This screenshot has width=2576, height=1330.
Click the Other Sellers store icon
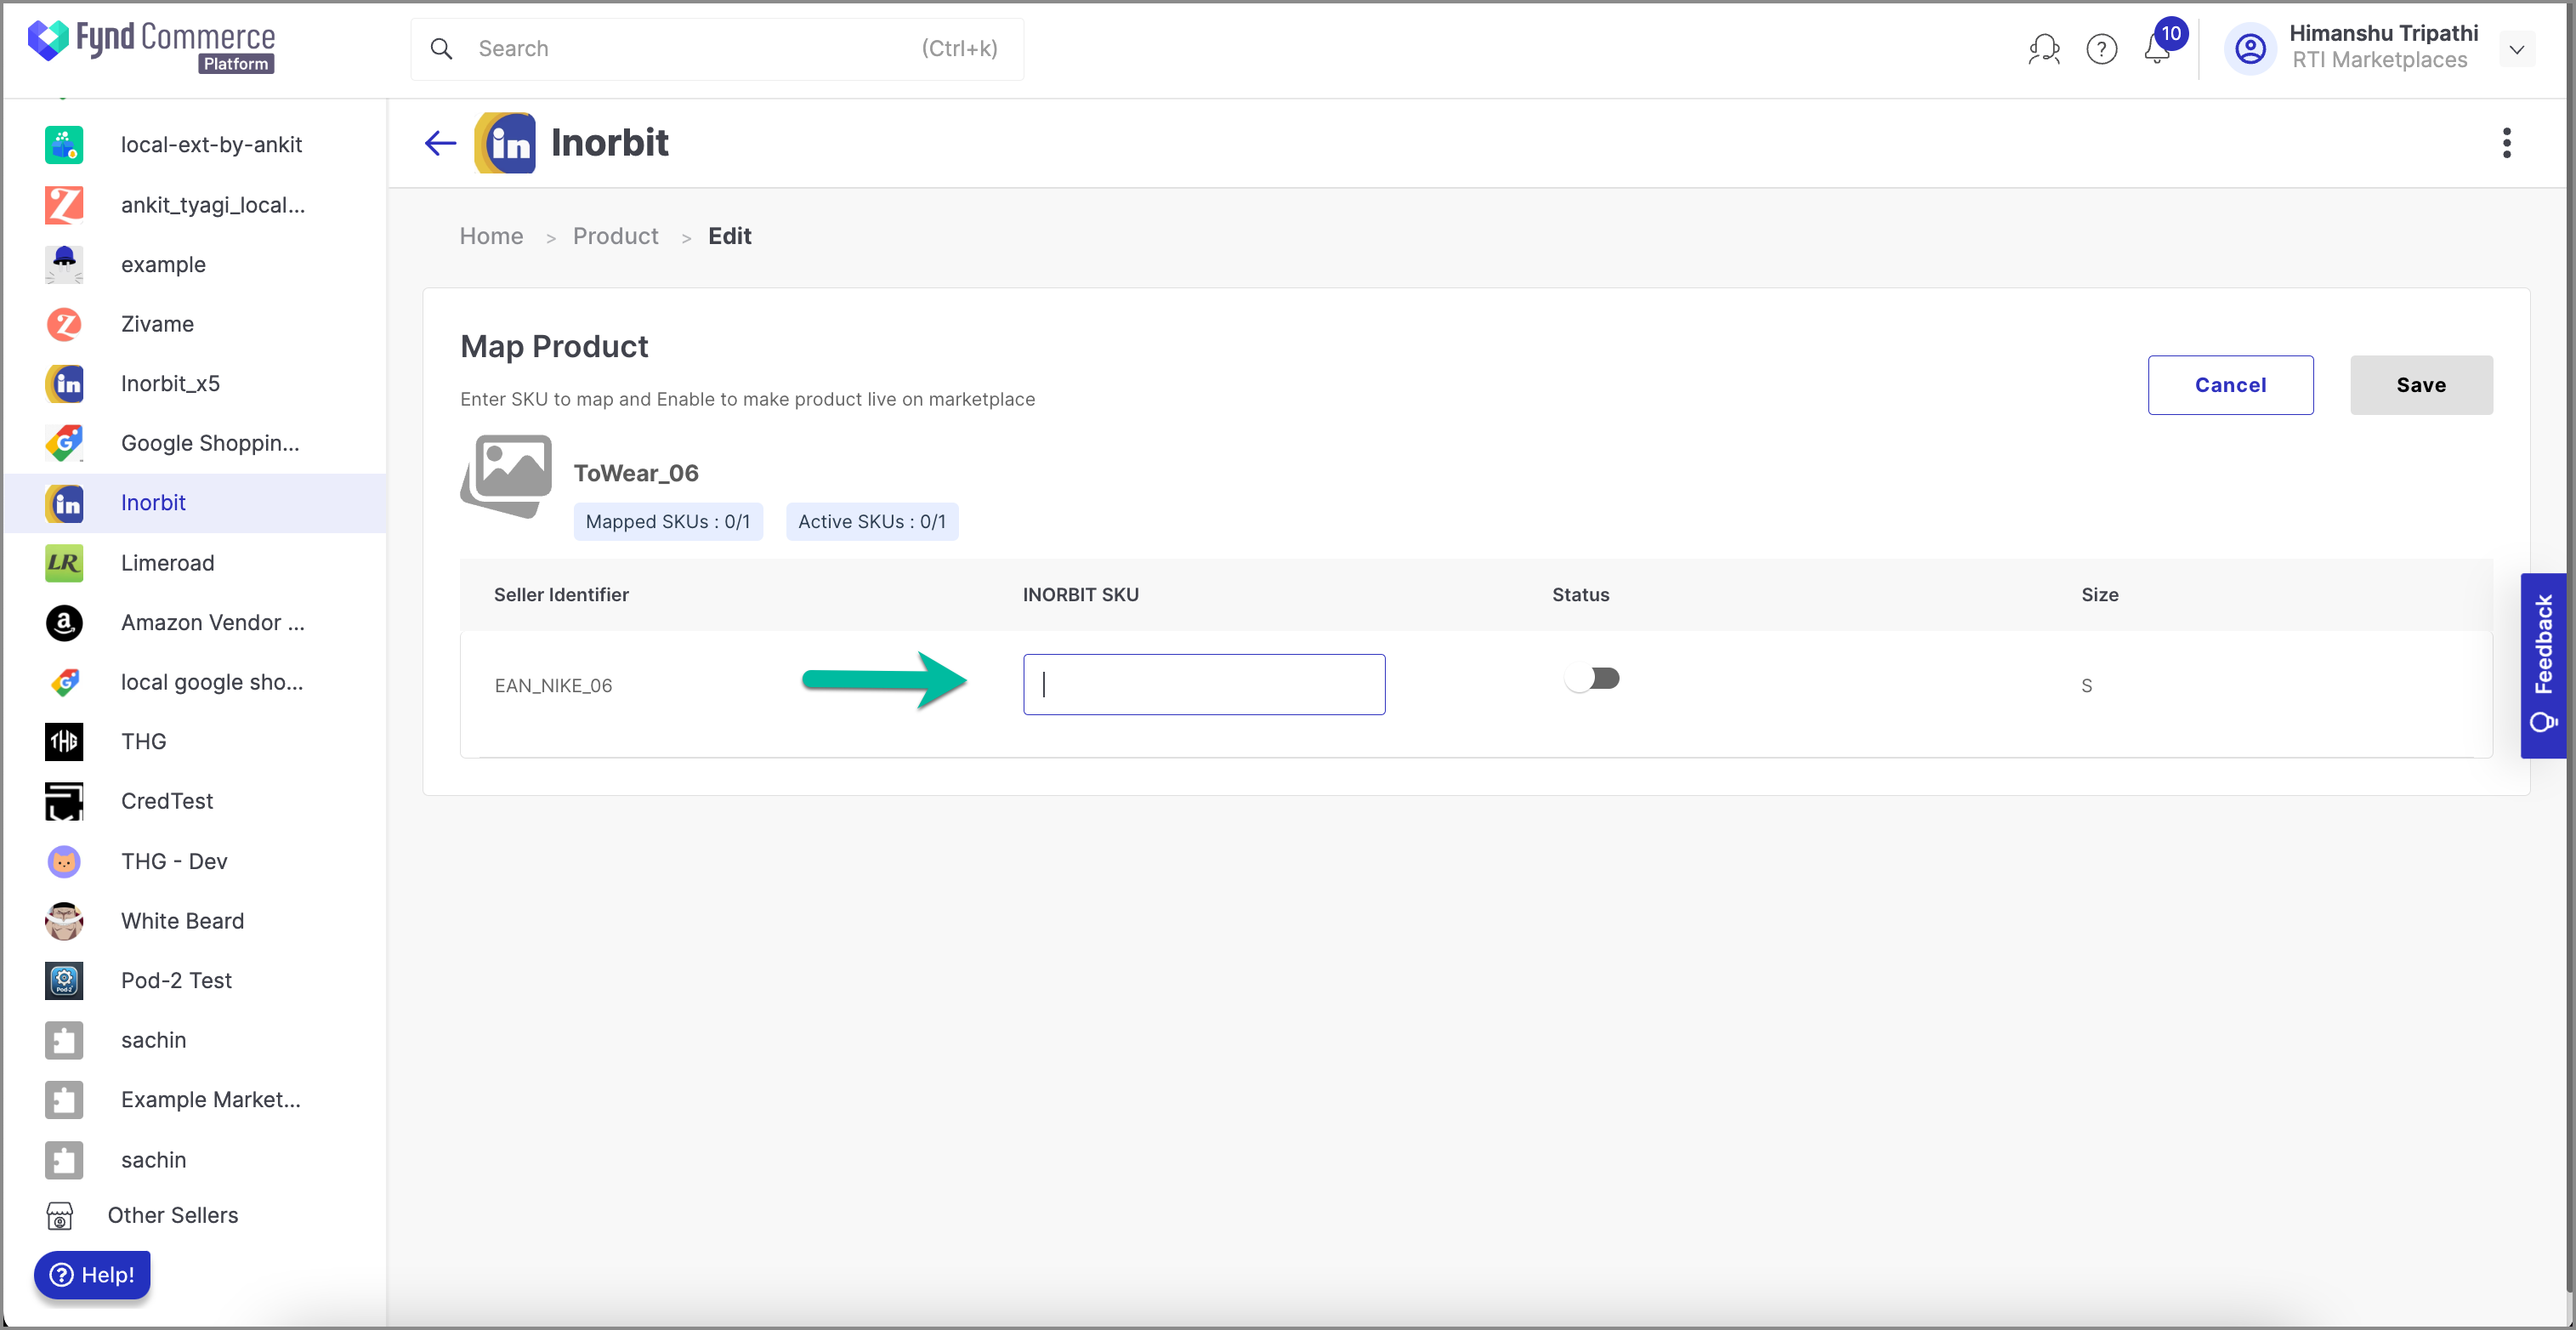60,1216
